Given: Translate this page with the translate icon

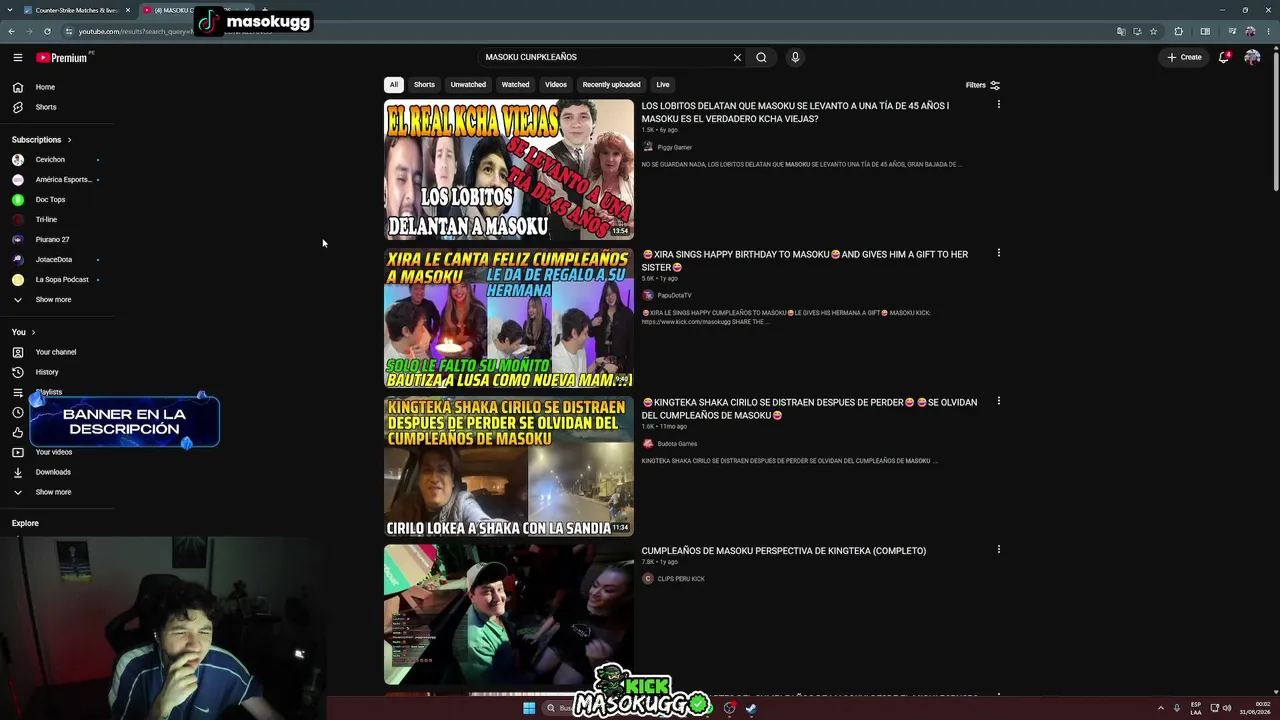Looking at the screenshot, I should pos(1121,31).
